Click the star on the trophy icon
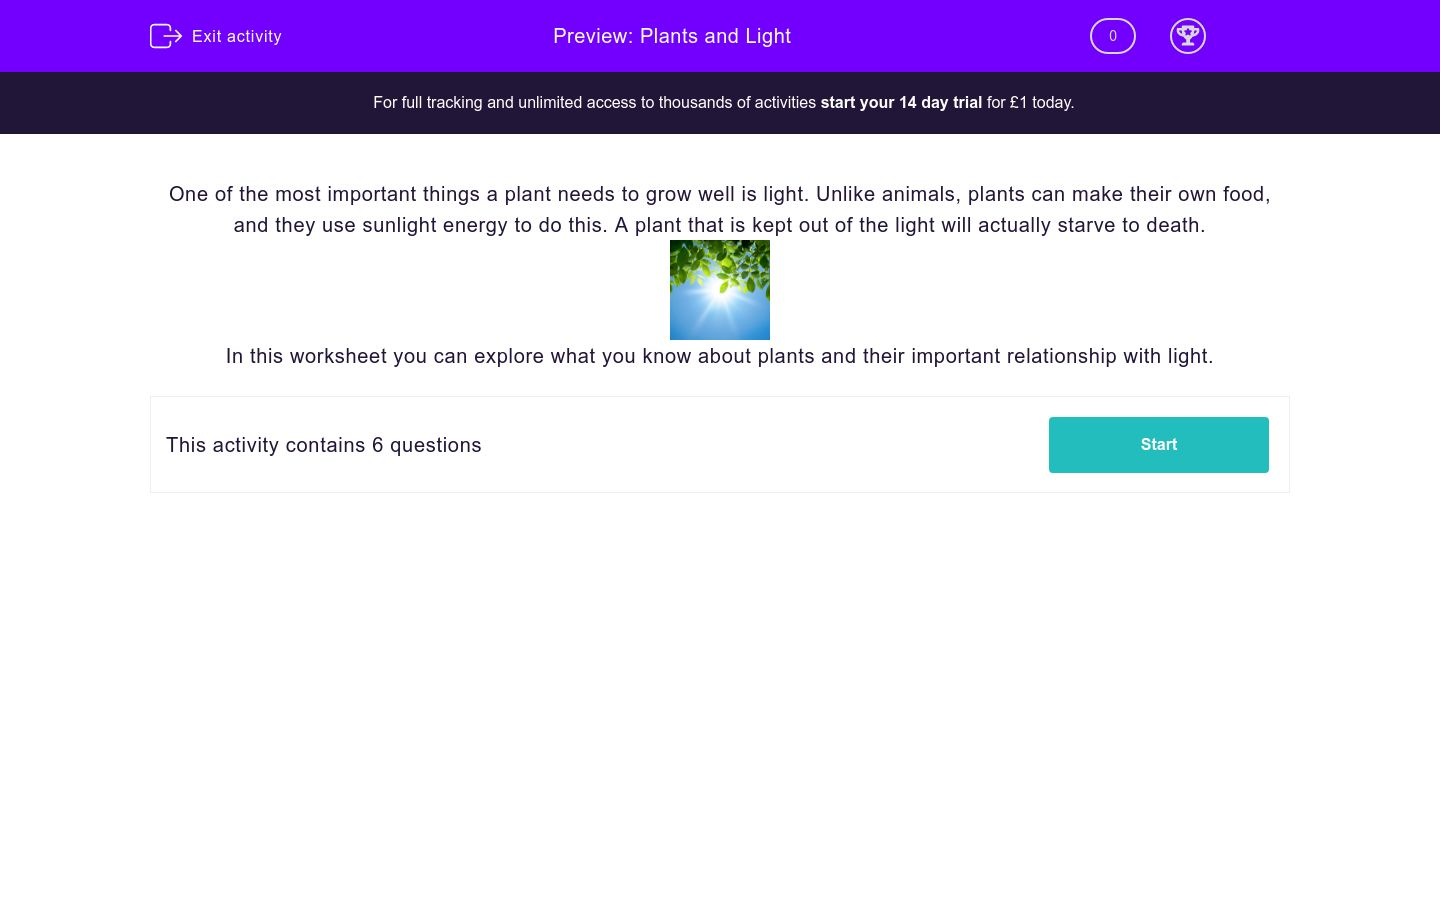 click(x=1188, y=31)
